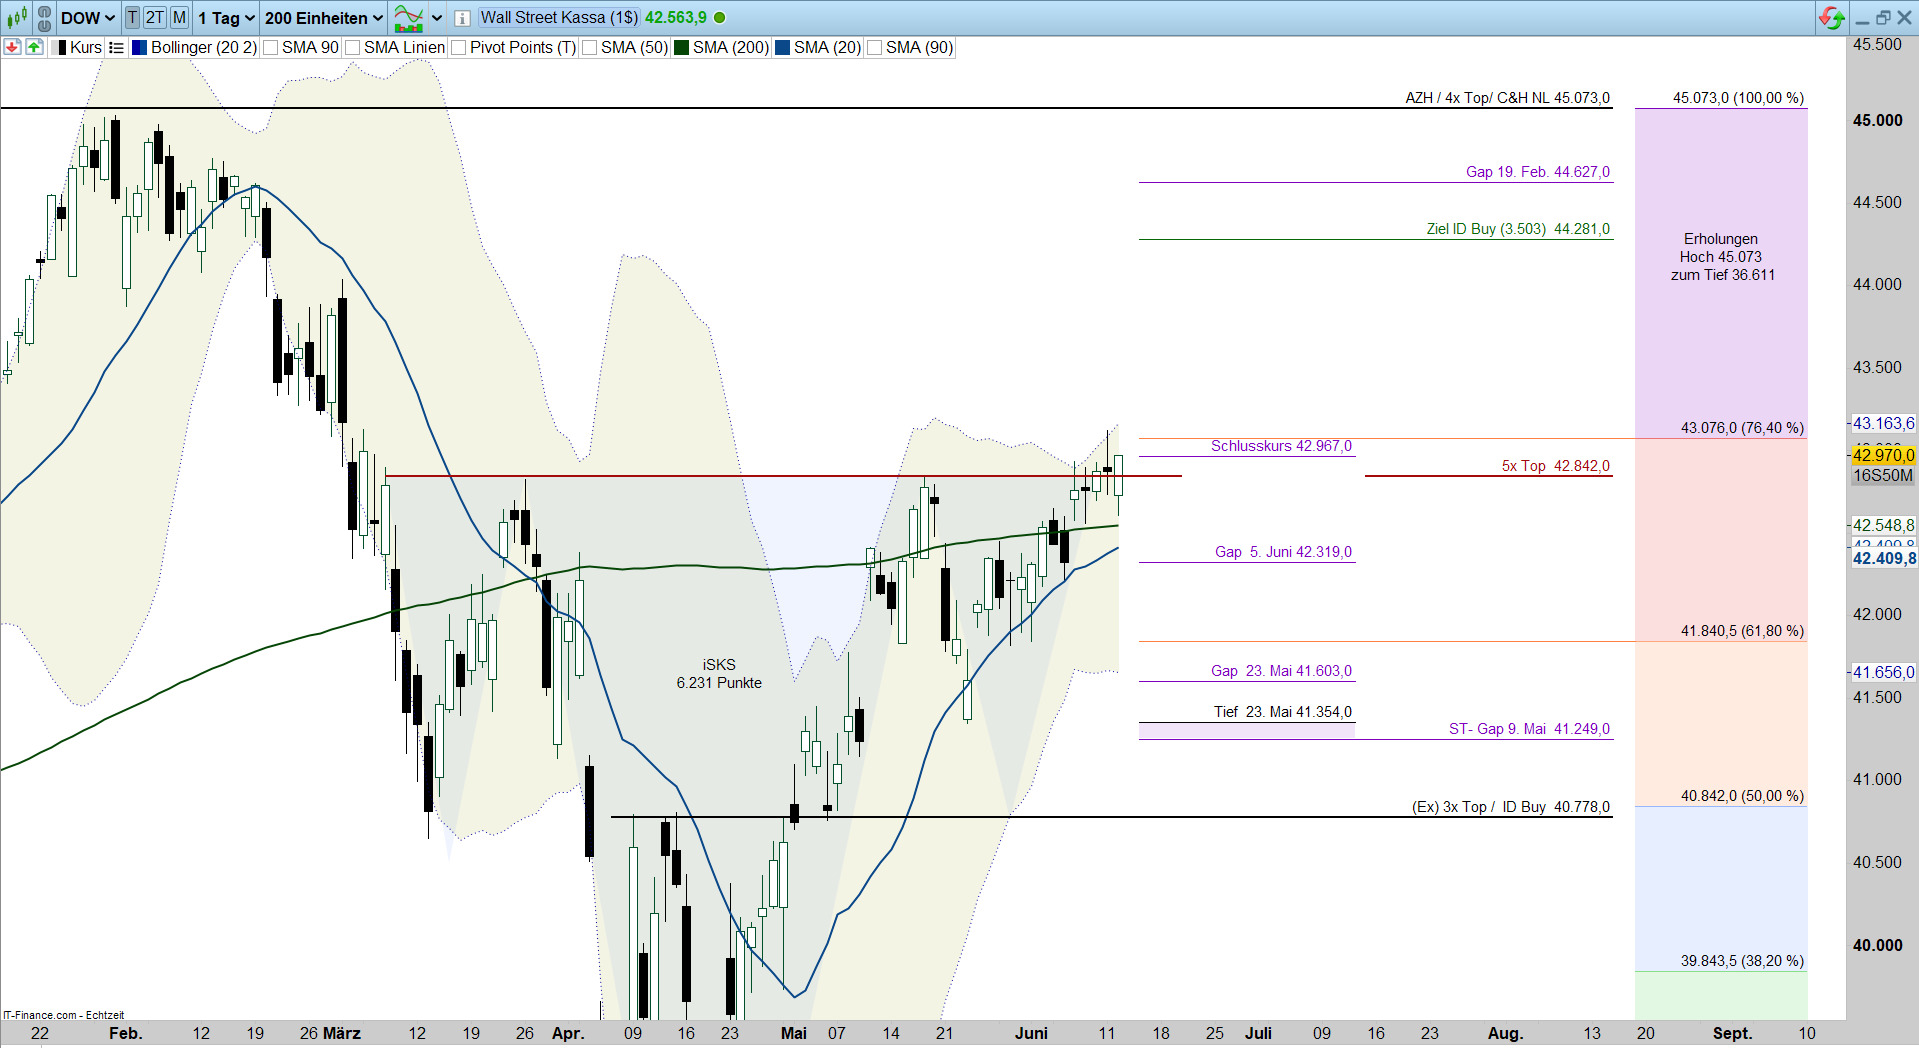Select the 'Gap 19. Feb. 44.627,0' label
The width and height of the screenshot is (1919, 1048).
(1538, 172)
